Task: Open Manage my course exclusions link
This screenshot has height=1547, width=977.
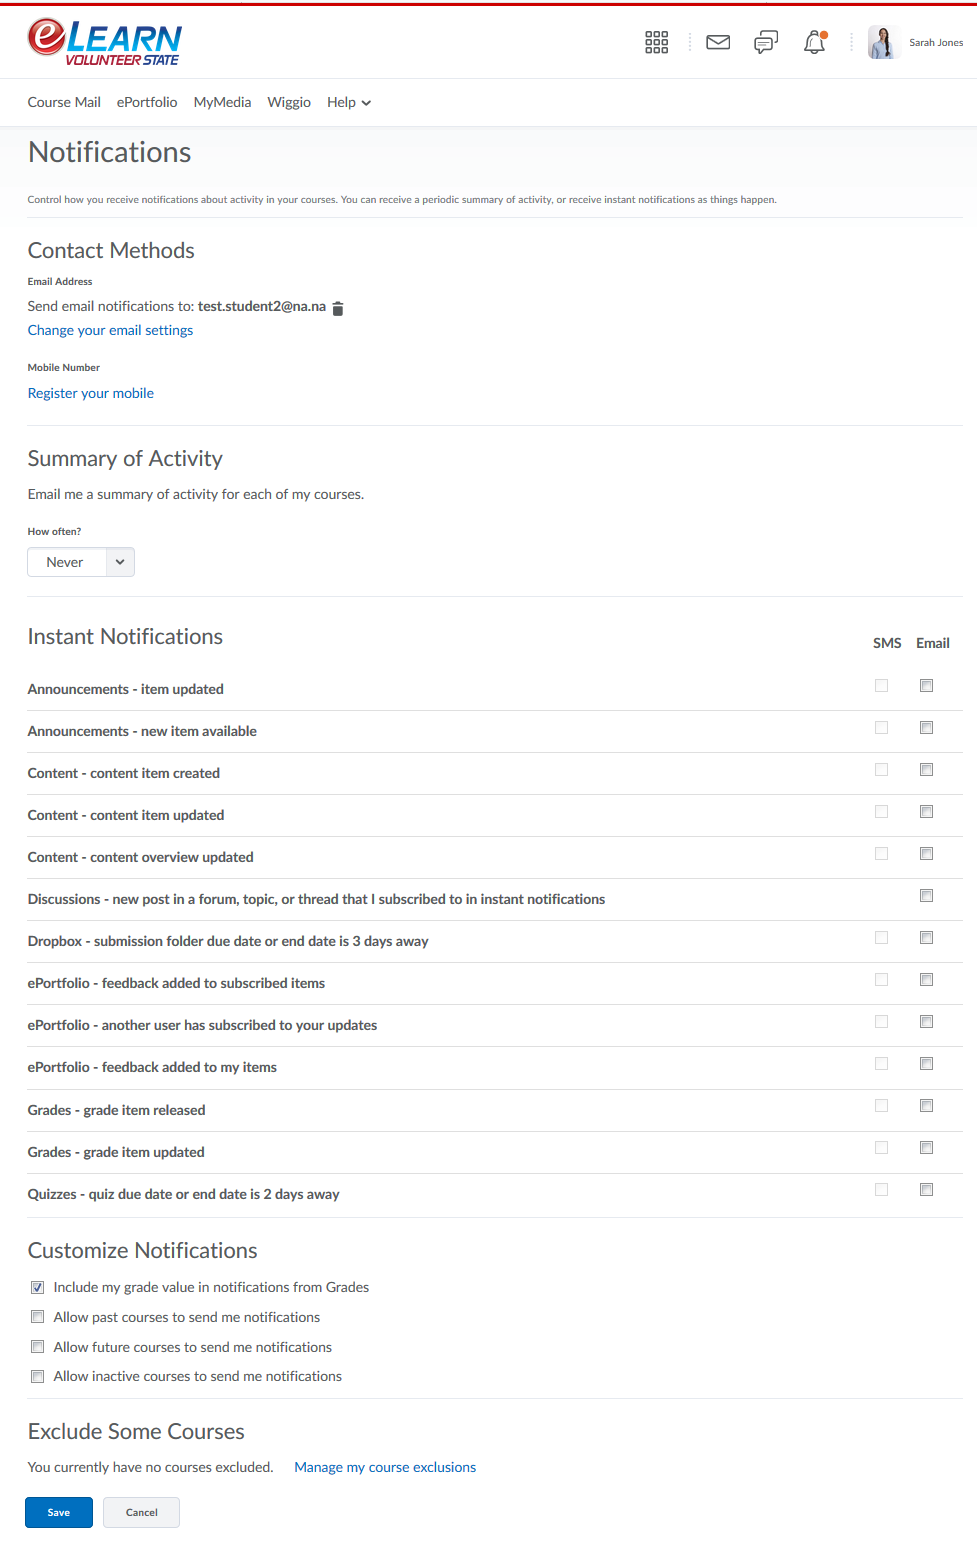Action: tap(385, 1467)
